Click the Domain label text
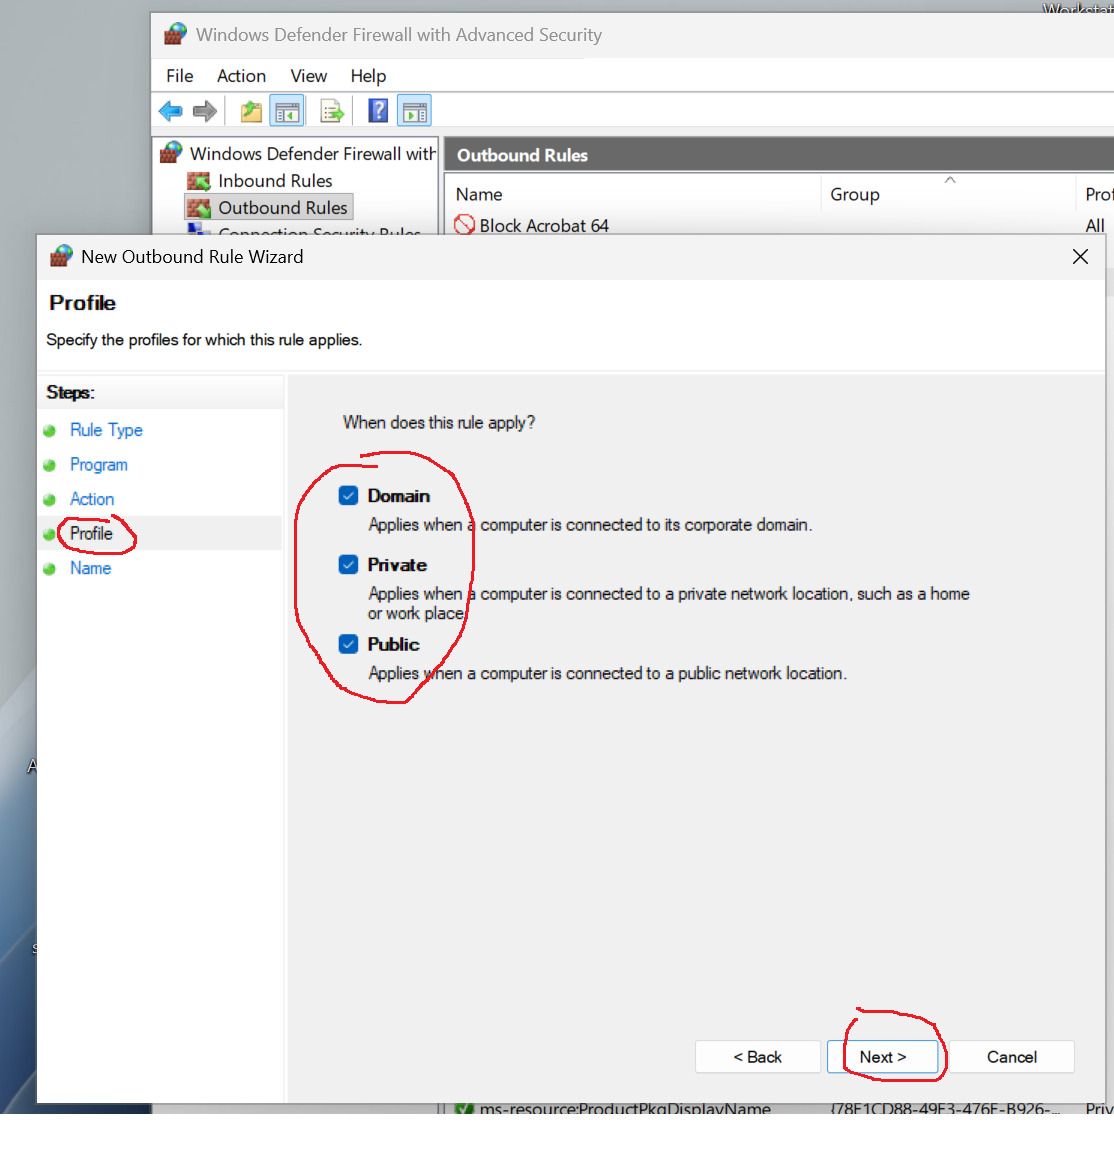 (399, 496)
